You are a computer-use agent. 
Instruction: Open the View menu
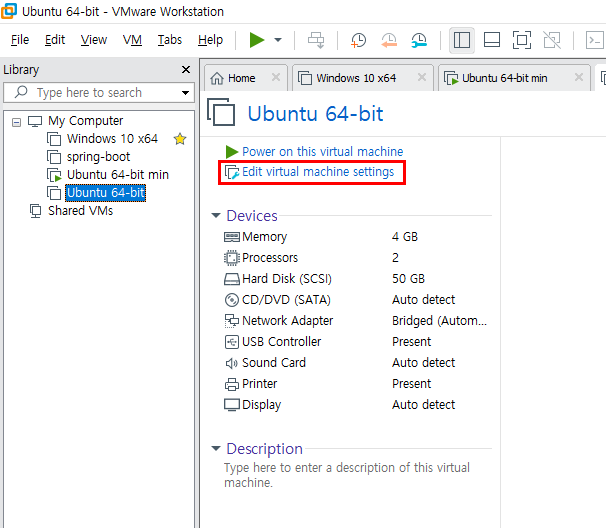pos(94,40)
